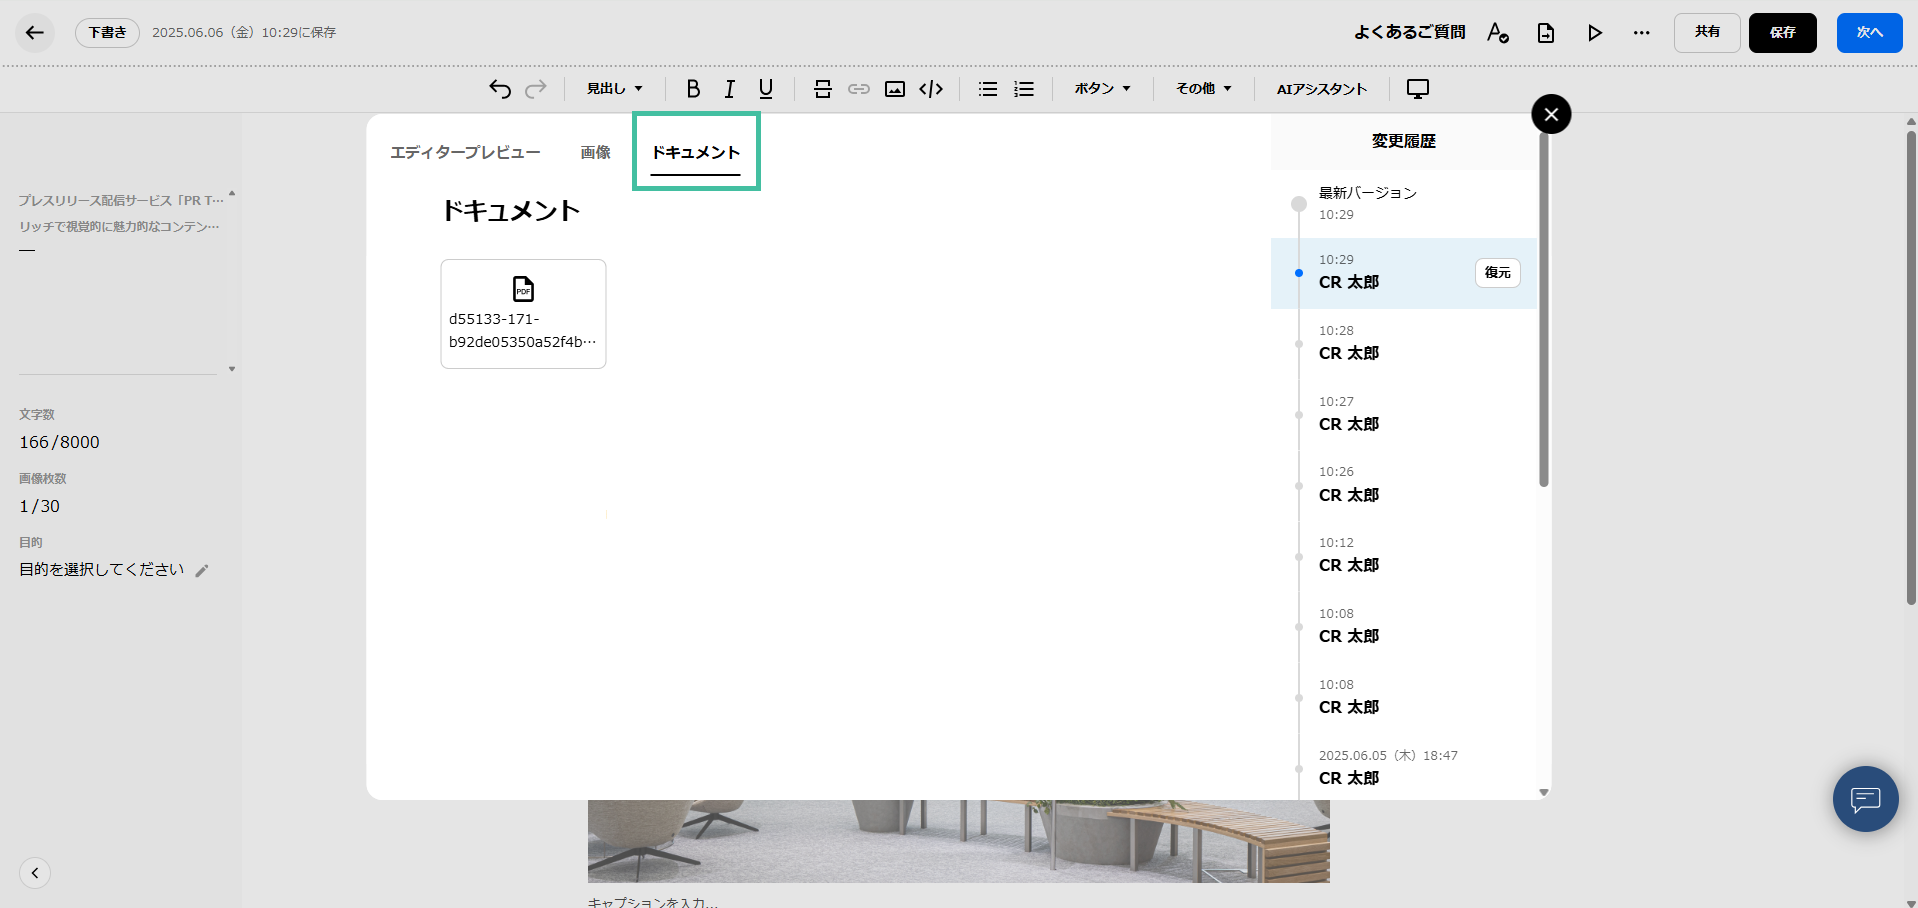Click the 次へ button
This screenshot has height=908, width=1918.
(1869, 33)
